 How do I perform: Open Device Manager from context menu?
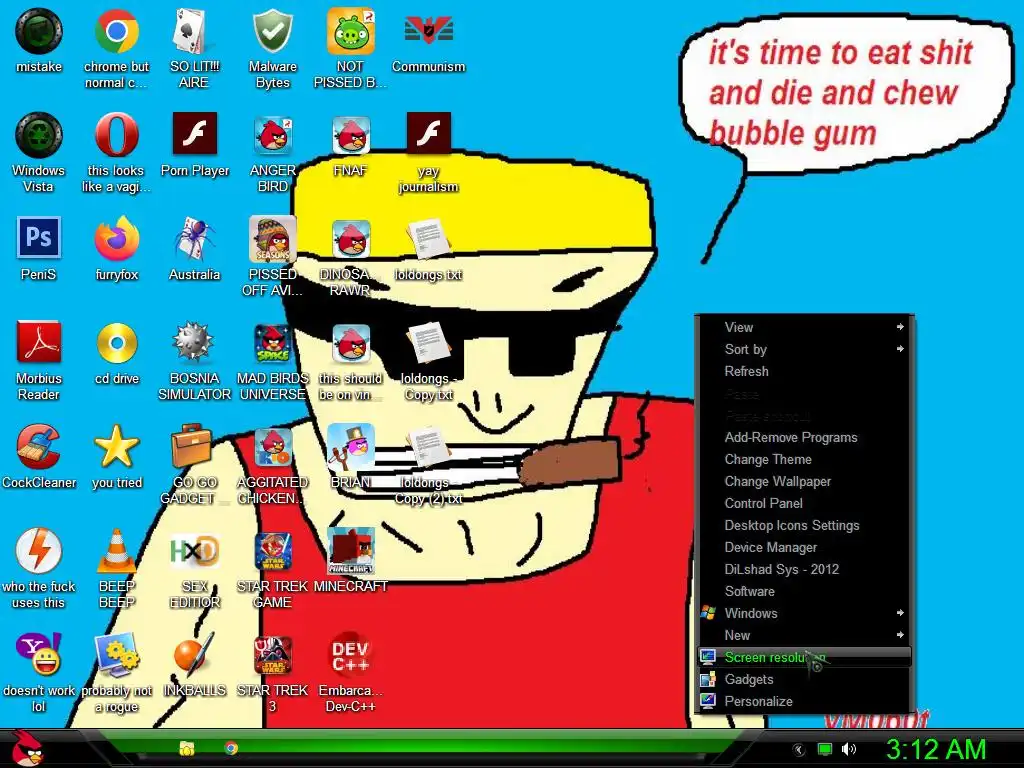click(x=804, y=547)
